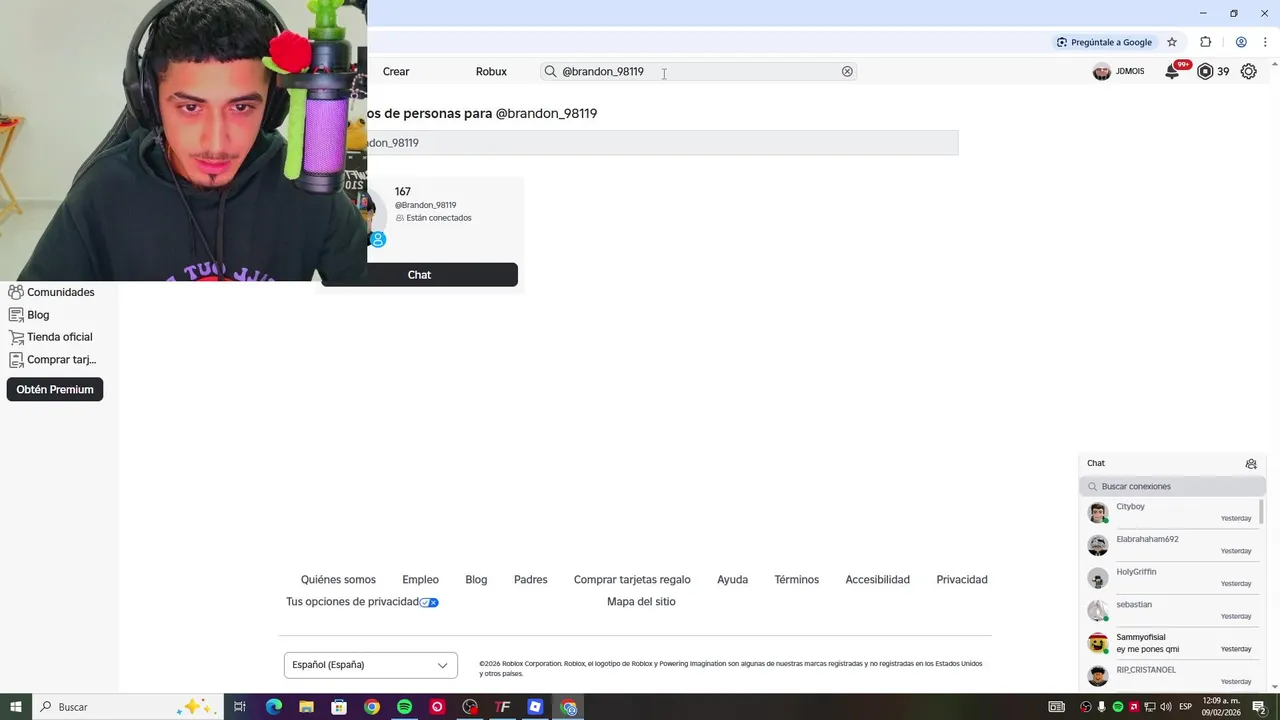This screenshot has height=720, width=1280.
Task: Click the Chat panel header
Action: tap(1172, 463)
